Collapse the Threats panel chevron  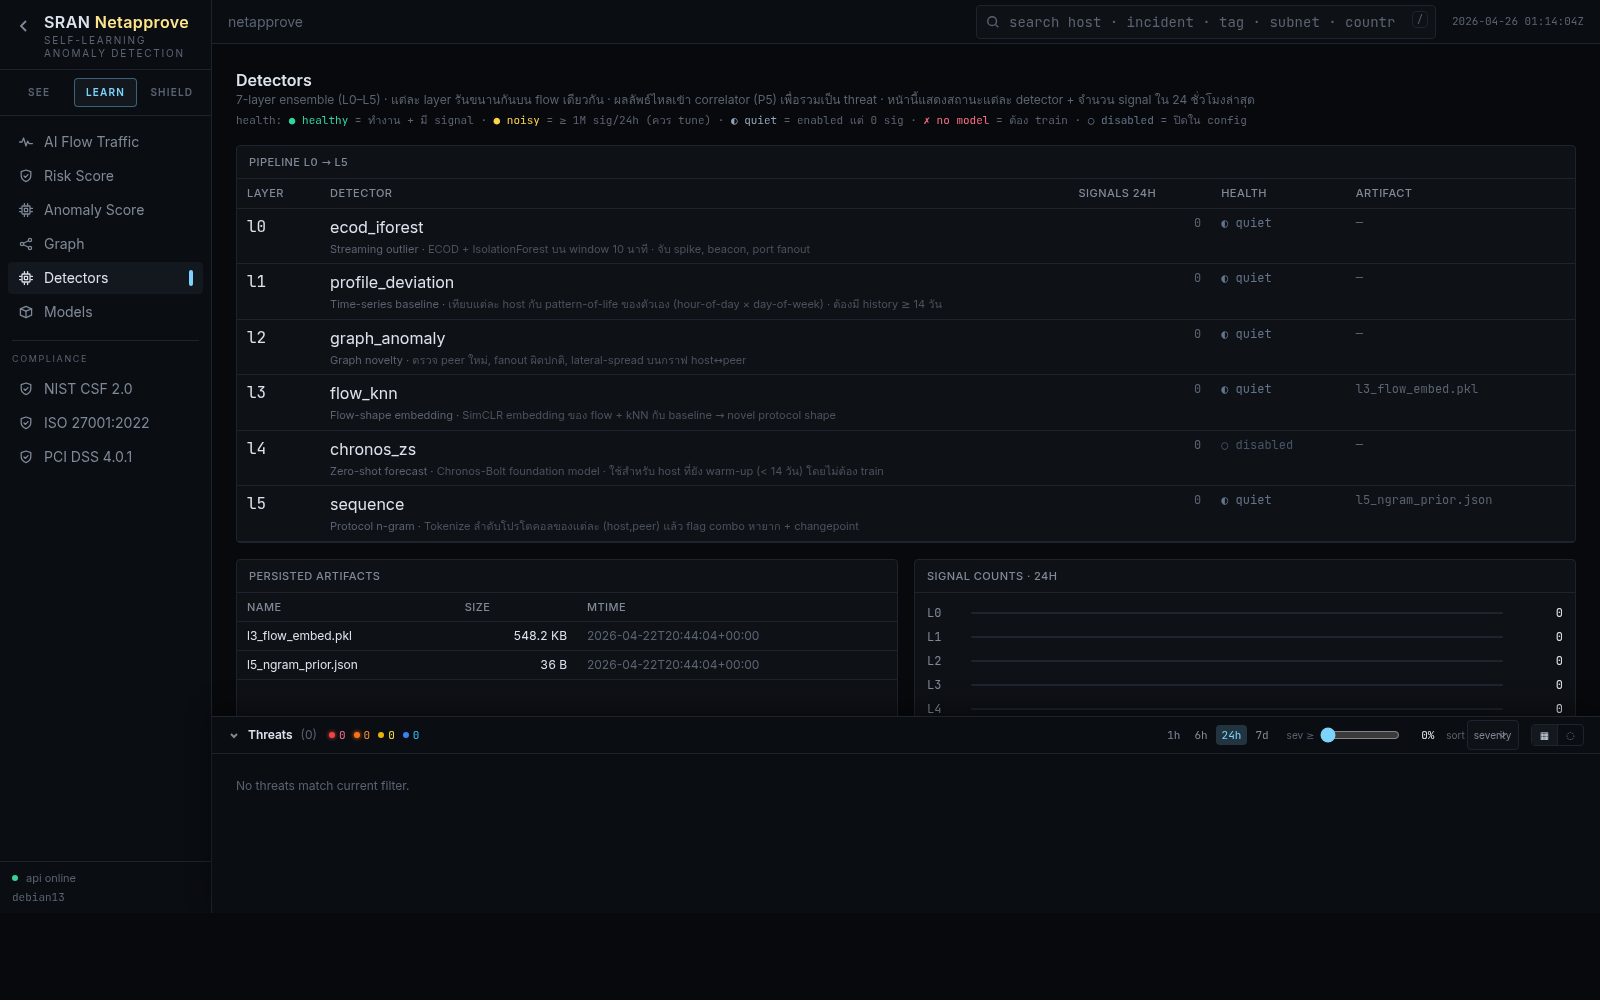234,736
